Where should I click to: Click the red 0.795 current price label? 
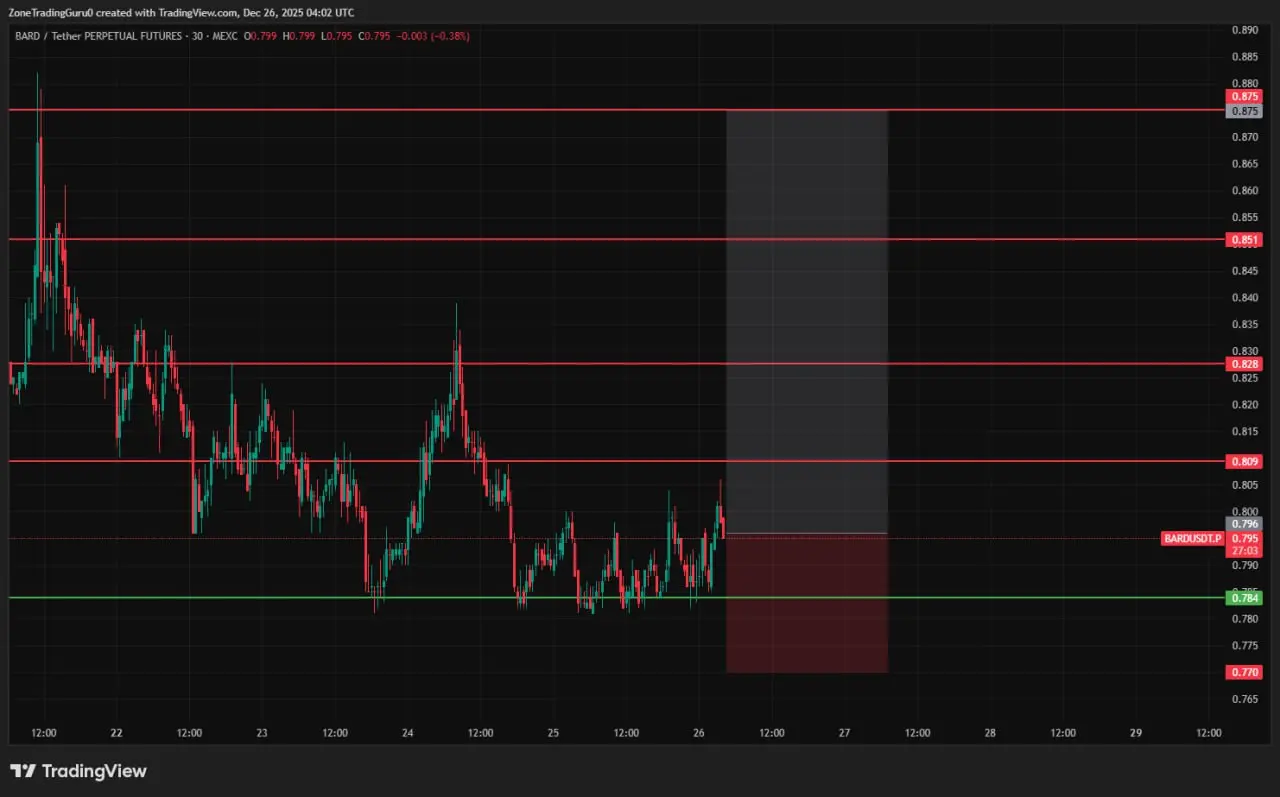(x=1245, y=538)
